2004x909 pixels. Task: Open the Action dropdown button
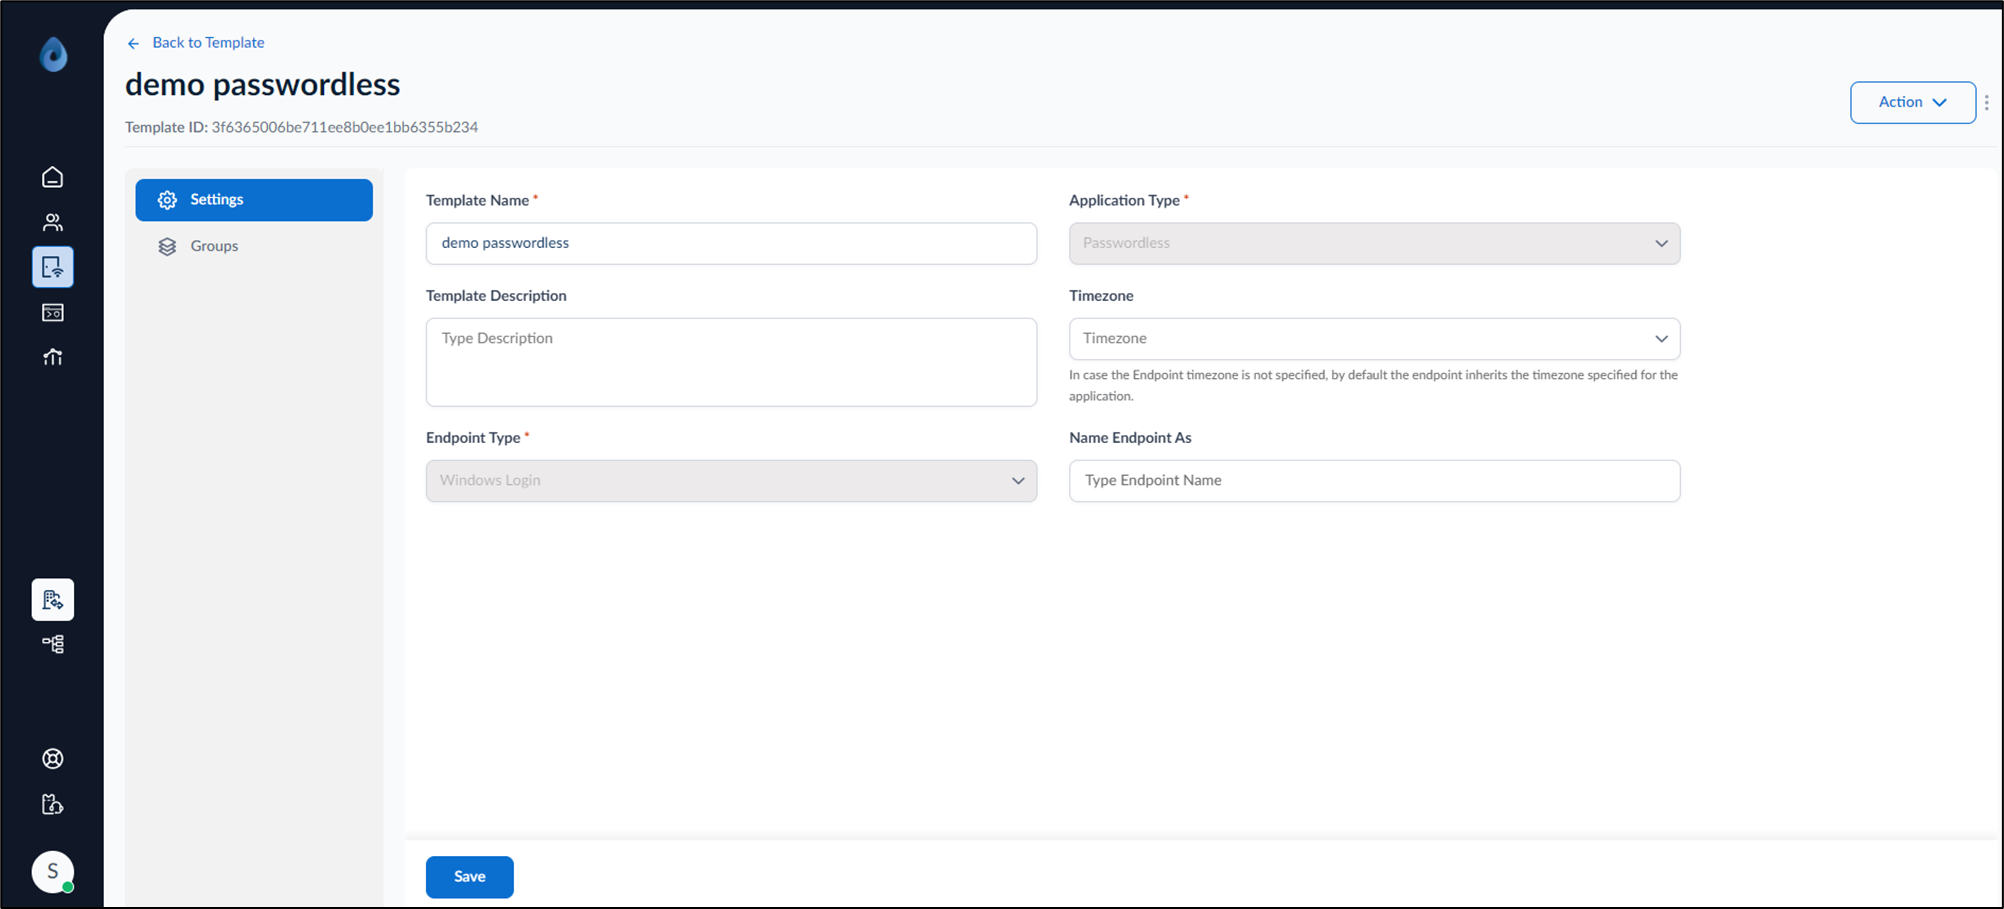pos(1913,102)
